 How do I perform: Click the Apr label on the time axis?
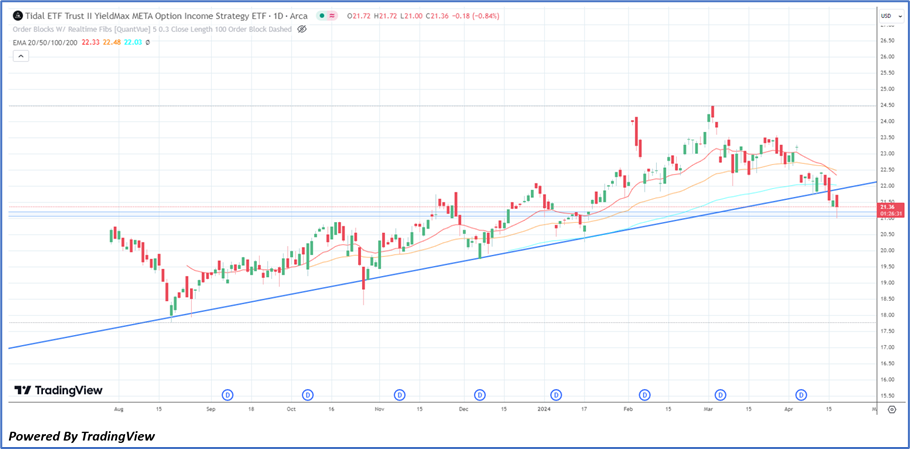(x=789, y=409)
